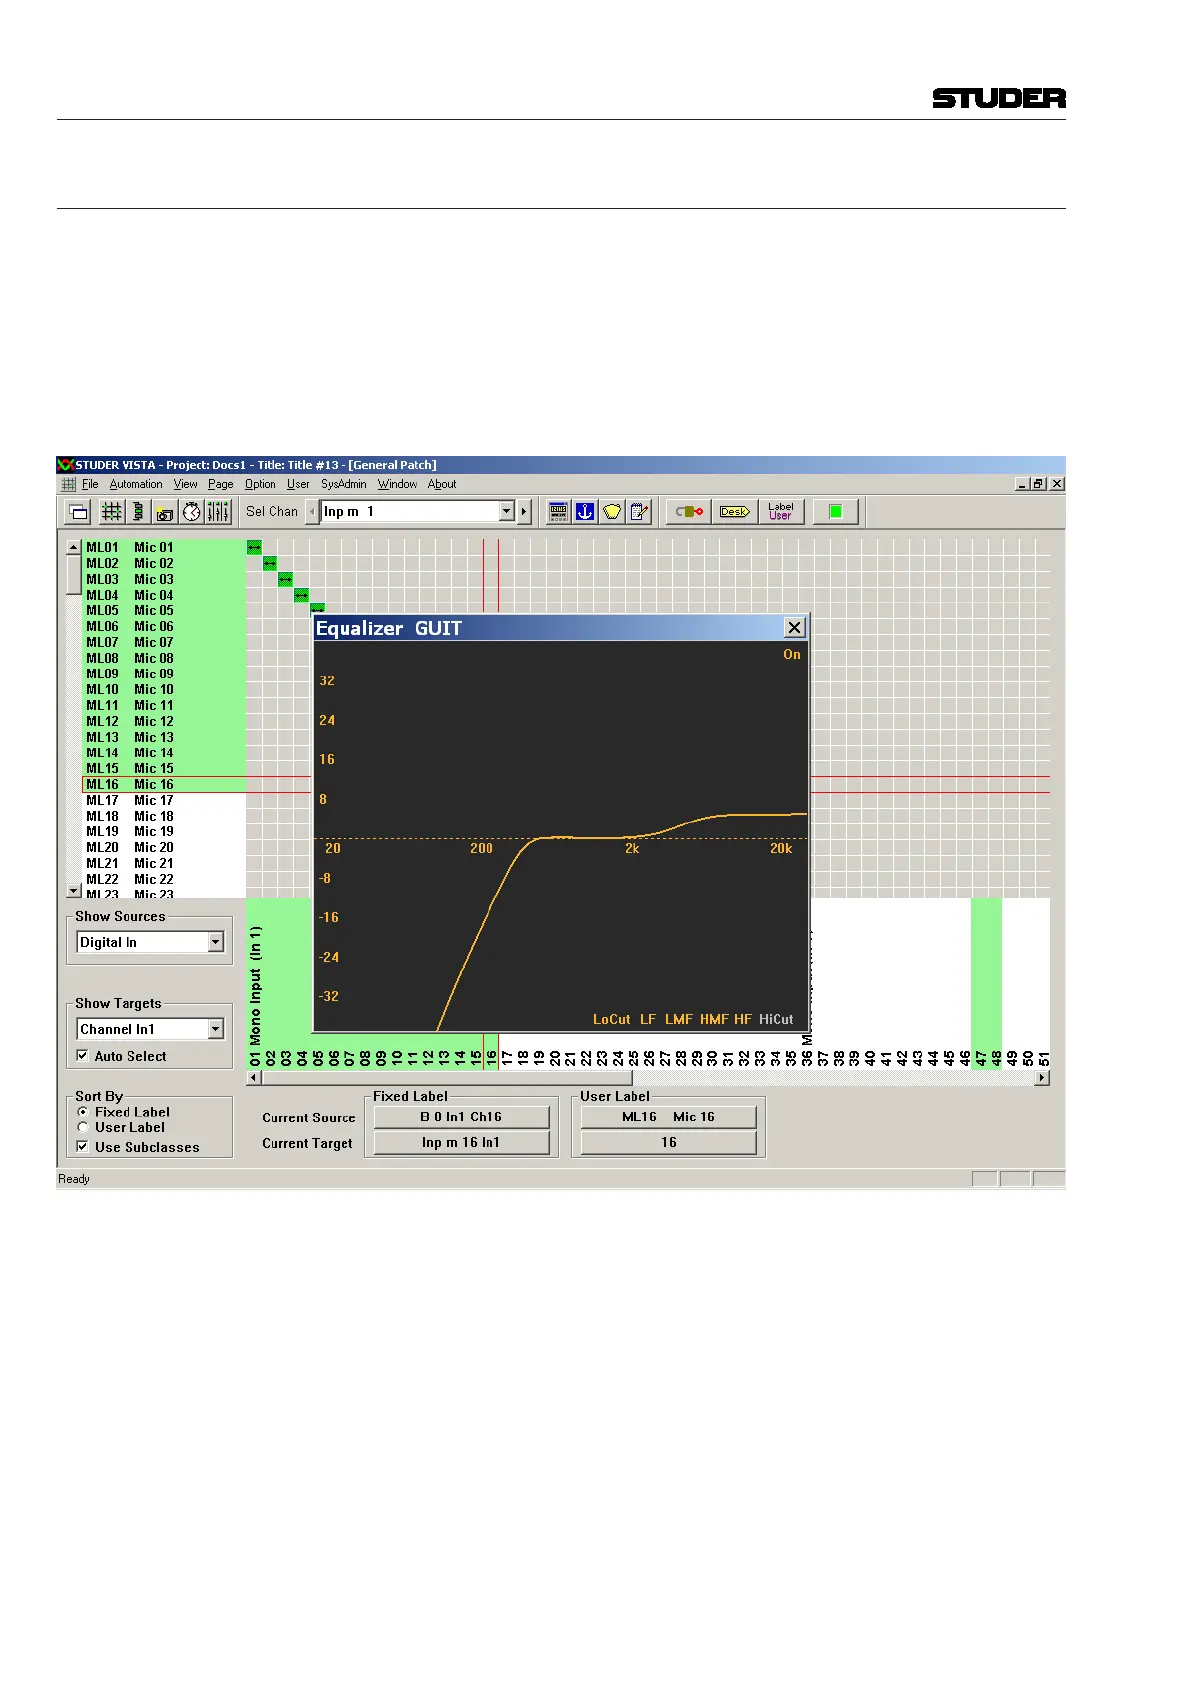Screen dimensions: 1191x1684
Task: Click the notepad with pencil icon
Action: point(639,512)
